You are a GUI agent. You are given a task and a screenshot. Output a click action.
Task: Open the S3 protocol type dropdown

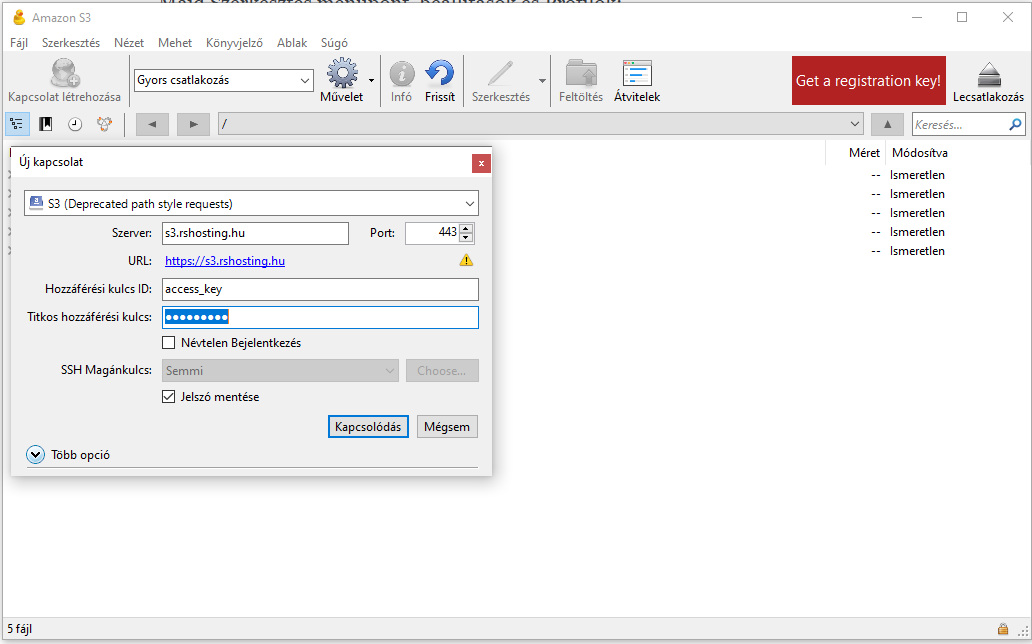pyautogui.click(x=251, y=203)
